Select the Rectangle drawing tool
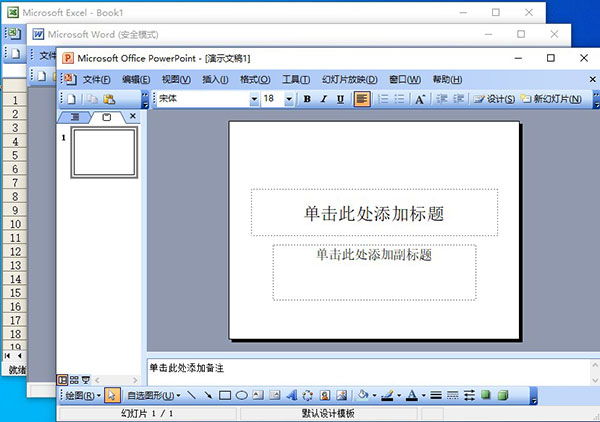Image resolution: width=600 pixels, height=422 pixels. click(x=225, y=395)
